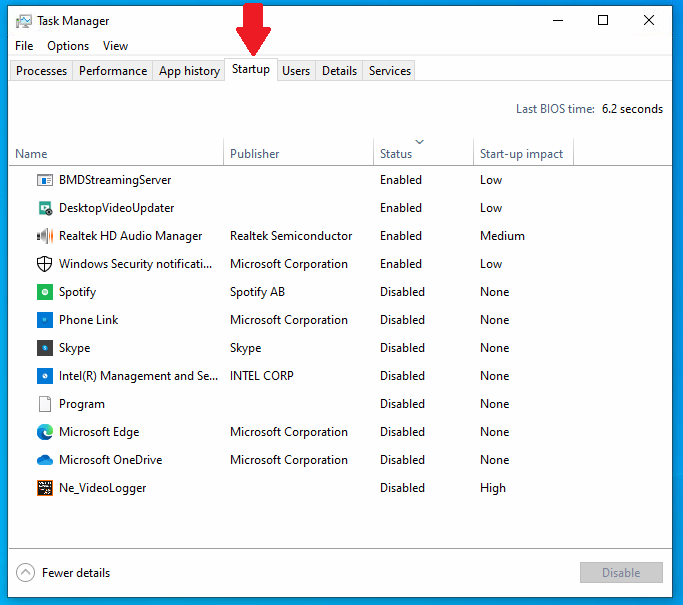This screenshot has width=683, height=605.
Task: Click the Microsoft OneDrive cloud icon
Action: click(x=44, y=460)
